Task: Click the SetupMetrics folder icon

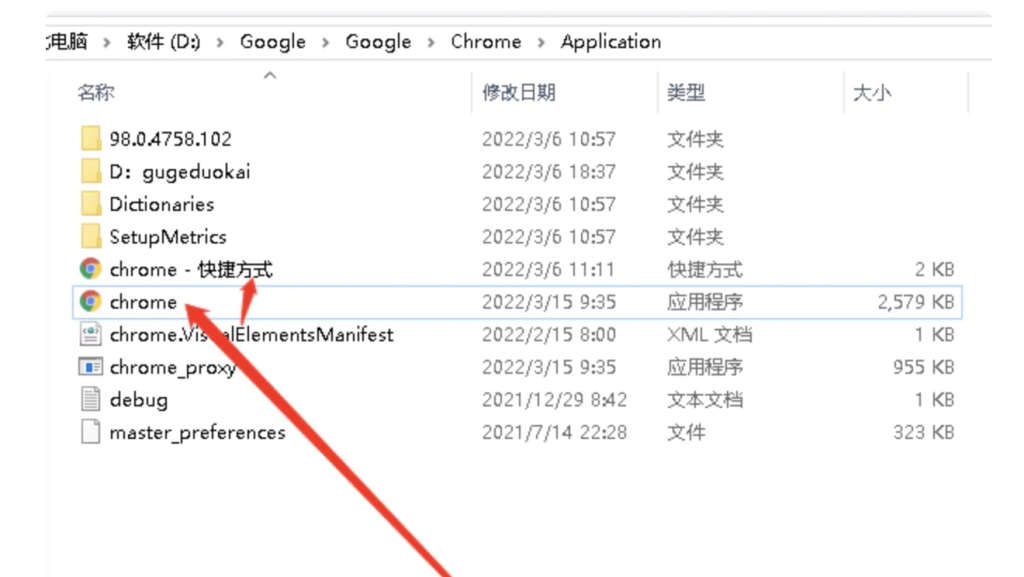Action: [x=91, y=236]
